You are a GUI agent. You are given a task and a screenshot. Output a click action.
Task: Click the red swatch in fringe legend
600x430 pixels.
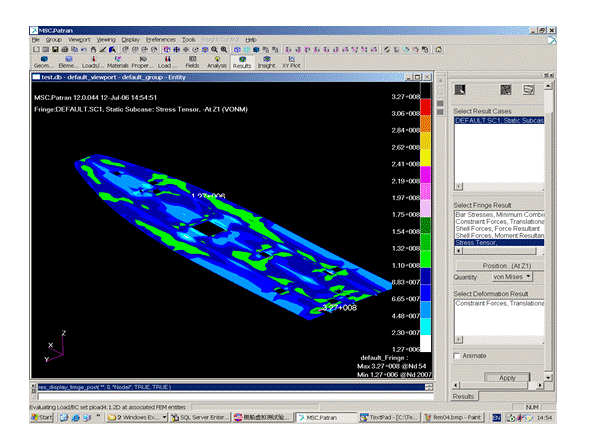(426, 105)
